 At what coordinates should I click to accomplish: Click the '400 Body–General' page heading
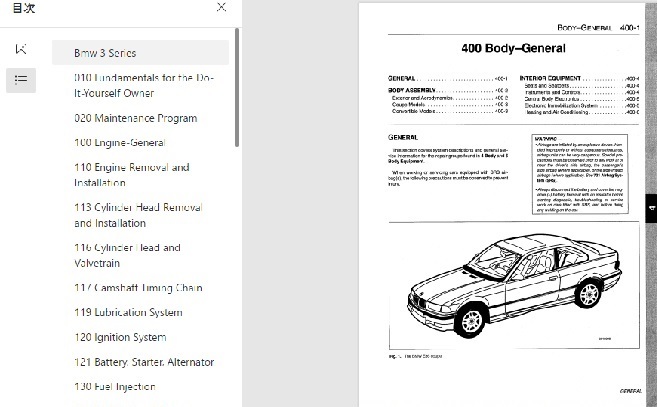(x=513, y=49)
